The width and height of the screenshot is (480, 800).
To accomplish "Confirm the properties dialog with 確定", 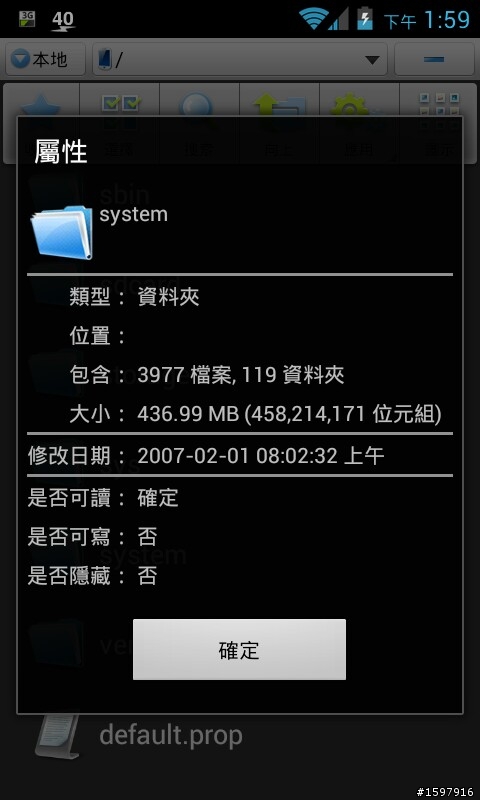I will click(239, 649).
